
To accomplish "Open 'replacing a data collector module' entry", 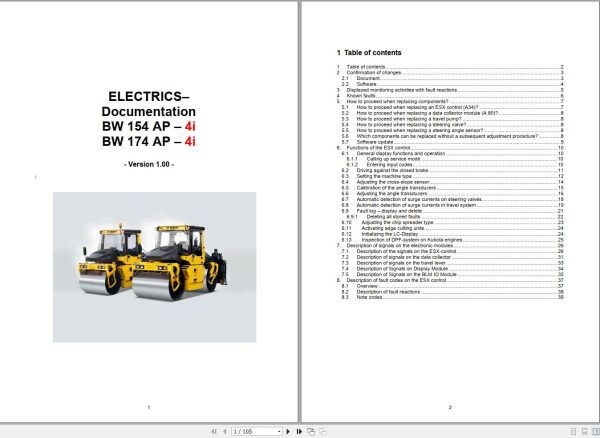I will pos(452,113).
